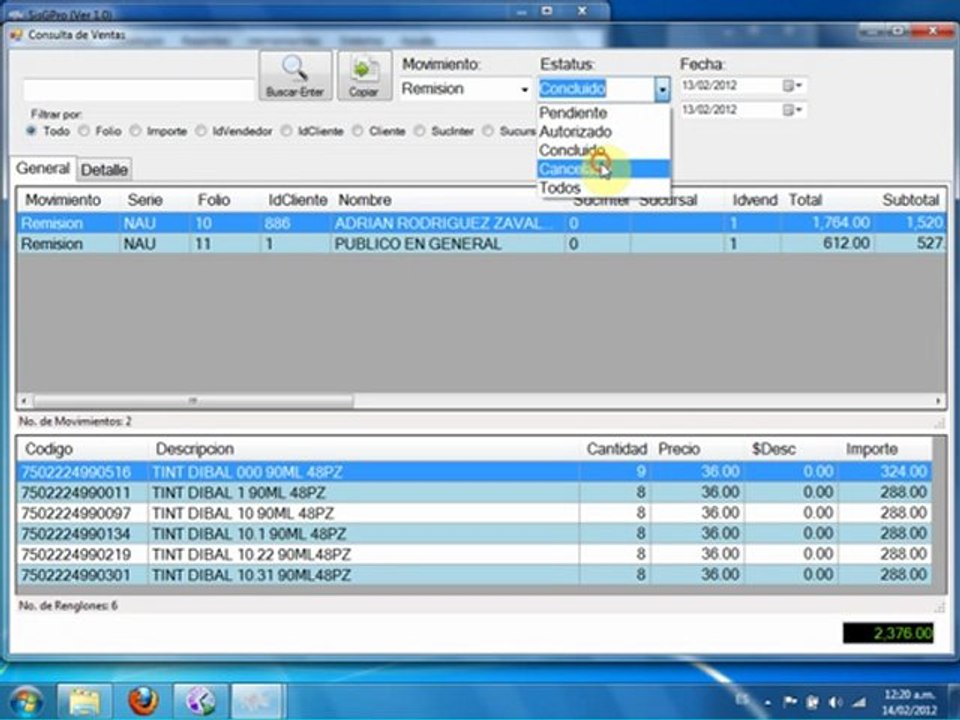The height and width of the screenshot is (720, 960).
Task: Select the PUBLICO EN GENERAL row
Action: coord(481,244)
